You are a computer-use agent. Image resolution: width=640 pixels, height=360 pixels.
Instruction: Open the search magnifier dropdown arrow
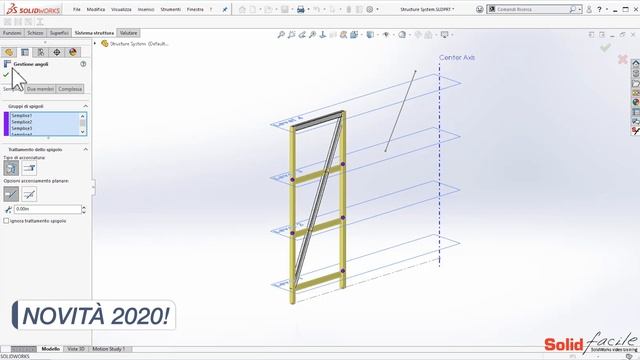580,9
